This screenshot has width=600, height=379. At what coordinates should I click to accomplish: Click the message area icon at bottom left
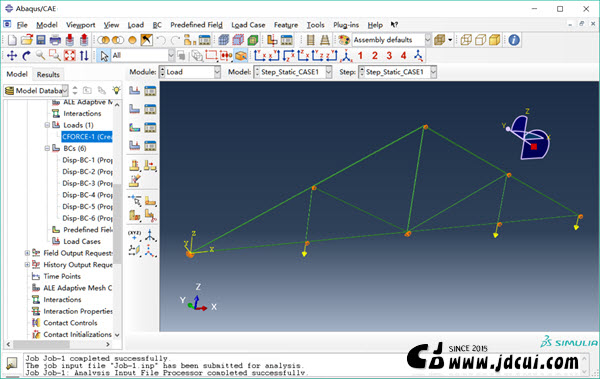click(x=11, y=363)
